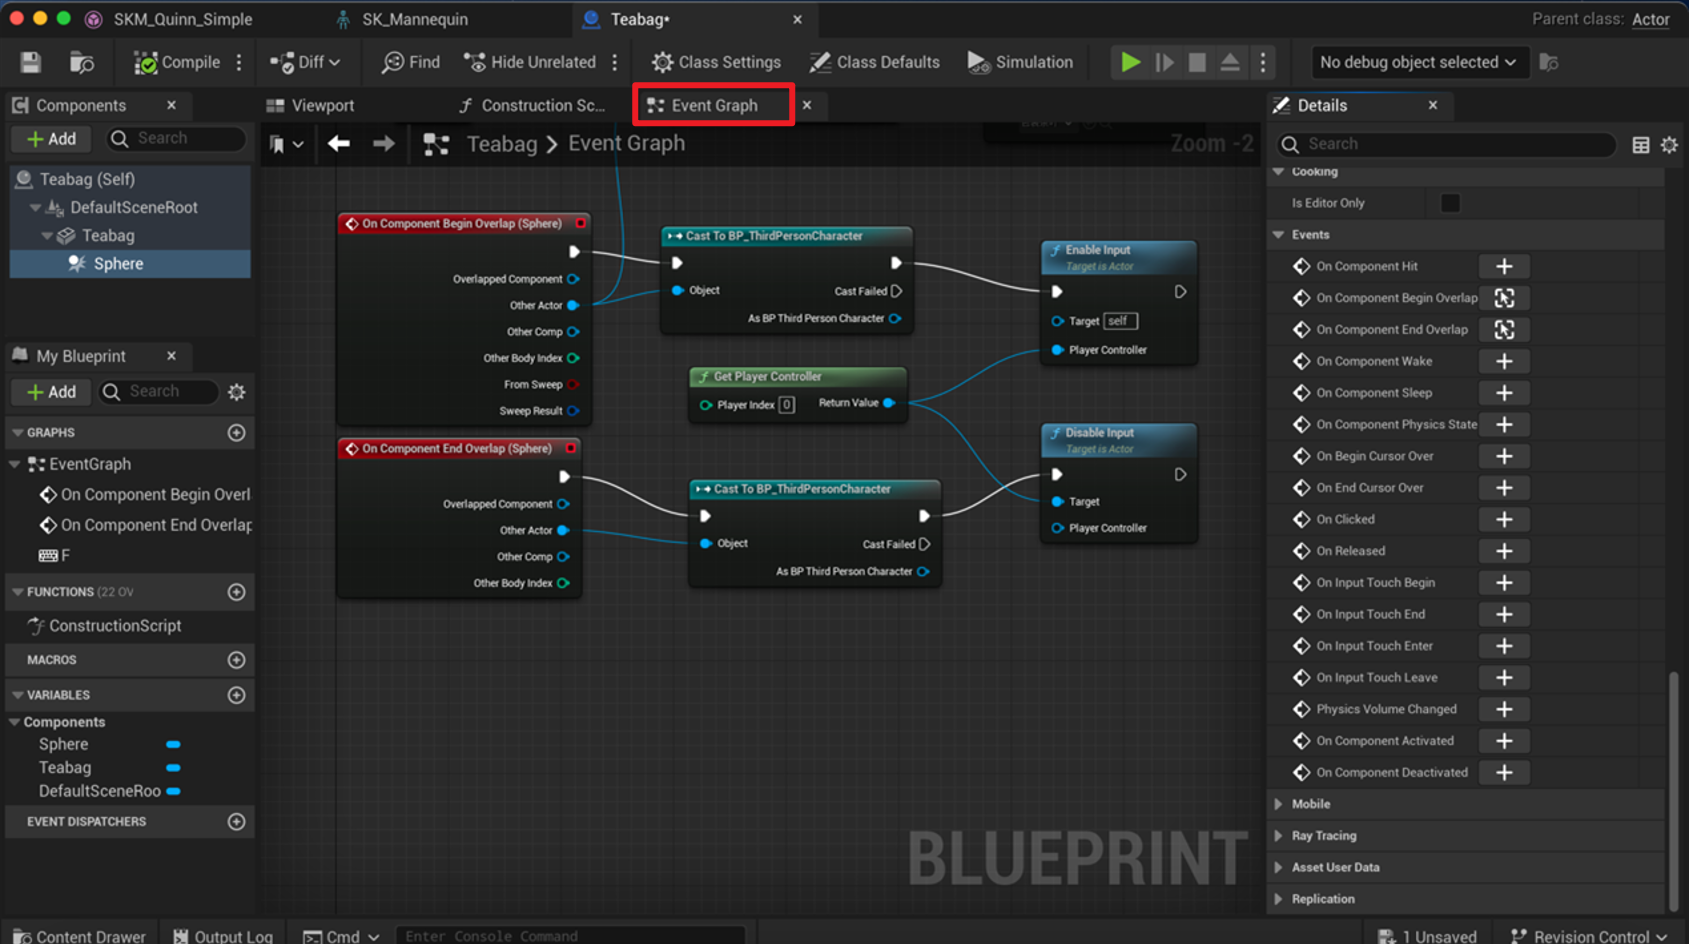Screen dimensions: 1689x944
Task: Toggle the Is Editor Only checkbox
Action: pos(1449,202)
